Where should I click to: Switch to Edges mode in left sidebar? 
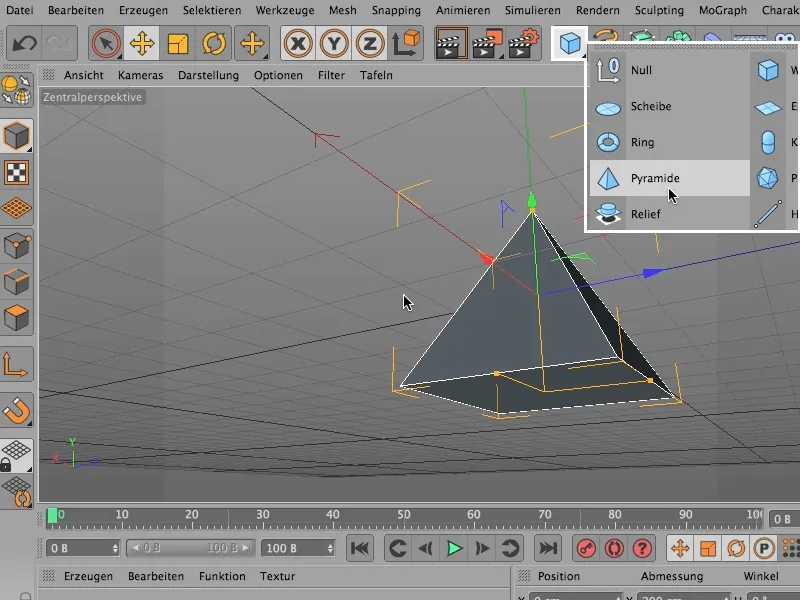[17, 282]
